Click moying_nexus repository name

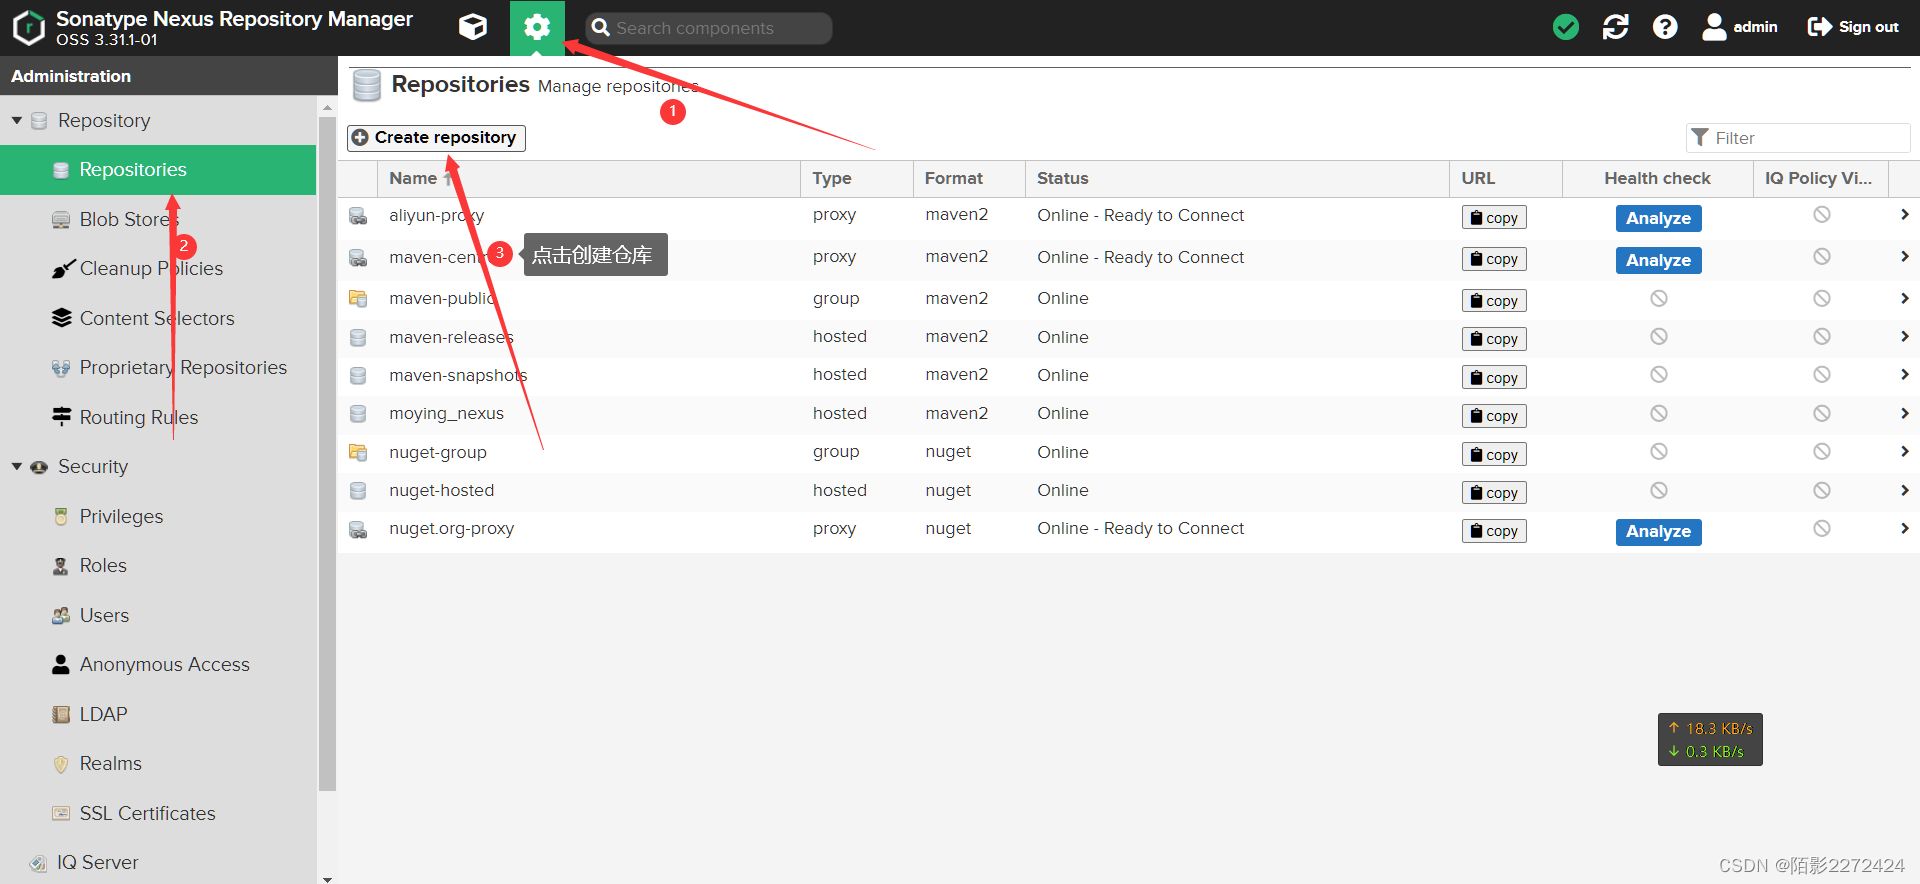446,414
